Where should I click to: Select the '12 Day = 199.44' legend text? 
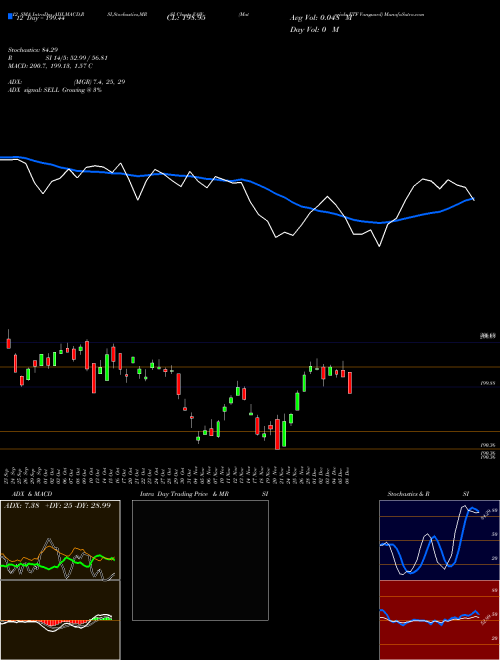39,19
